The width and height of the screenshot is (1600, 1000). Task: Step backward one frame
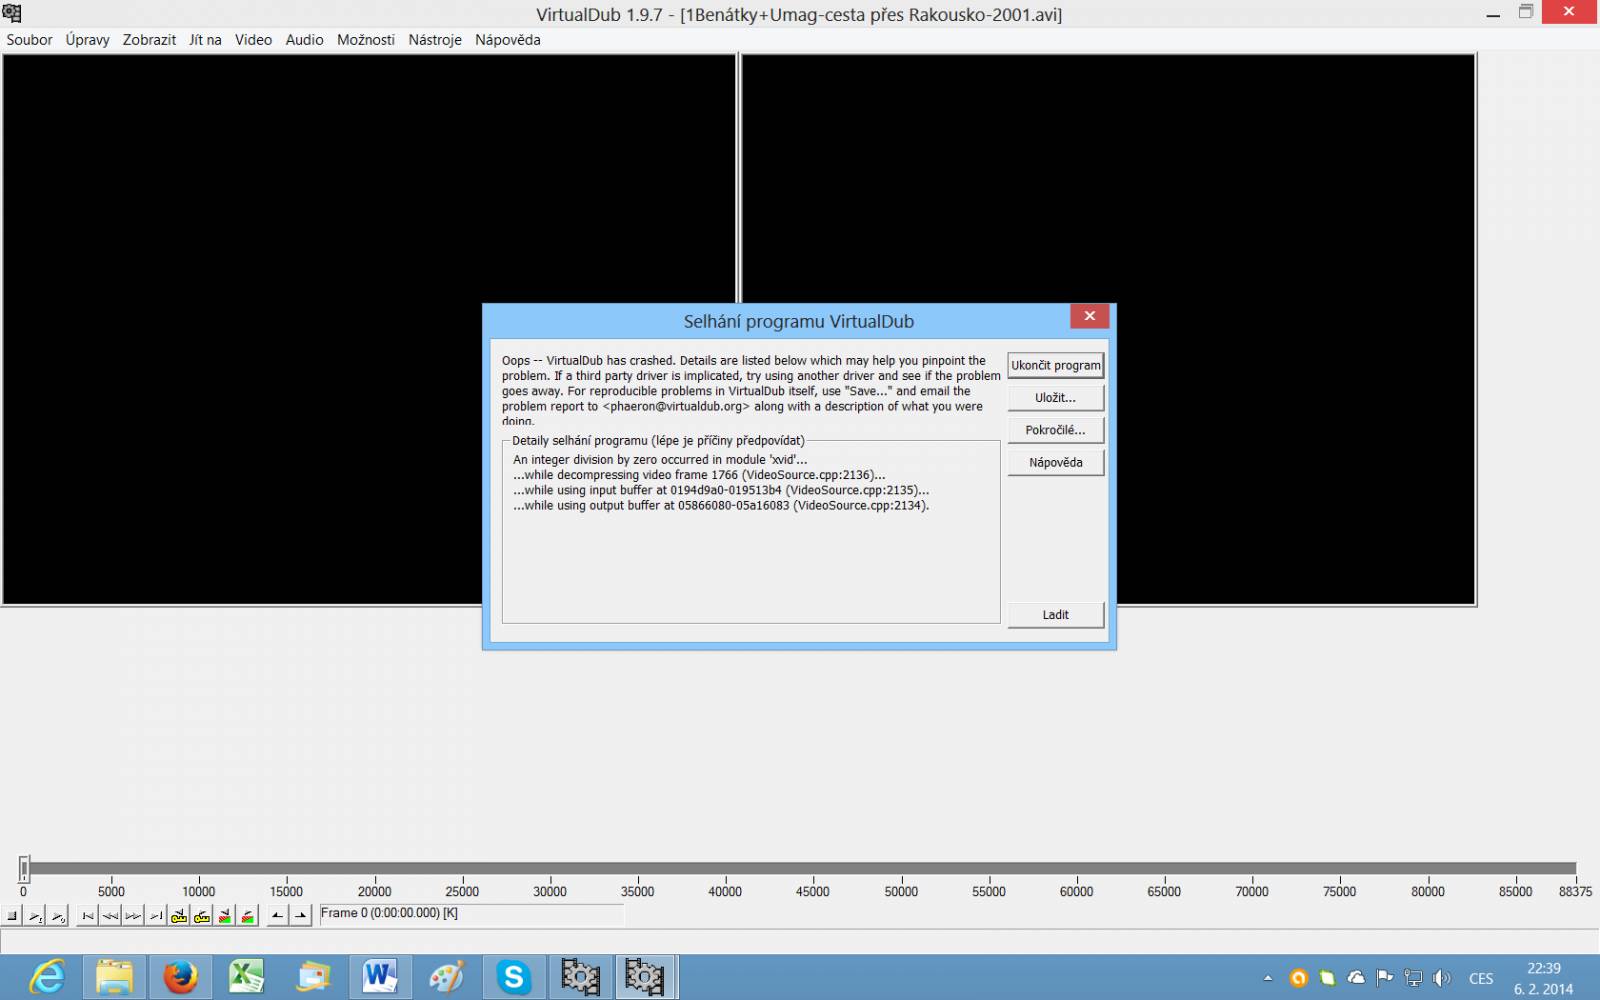pos(110,915)
